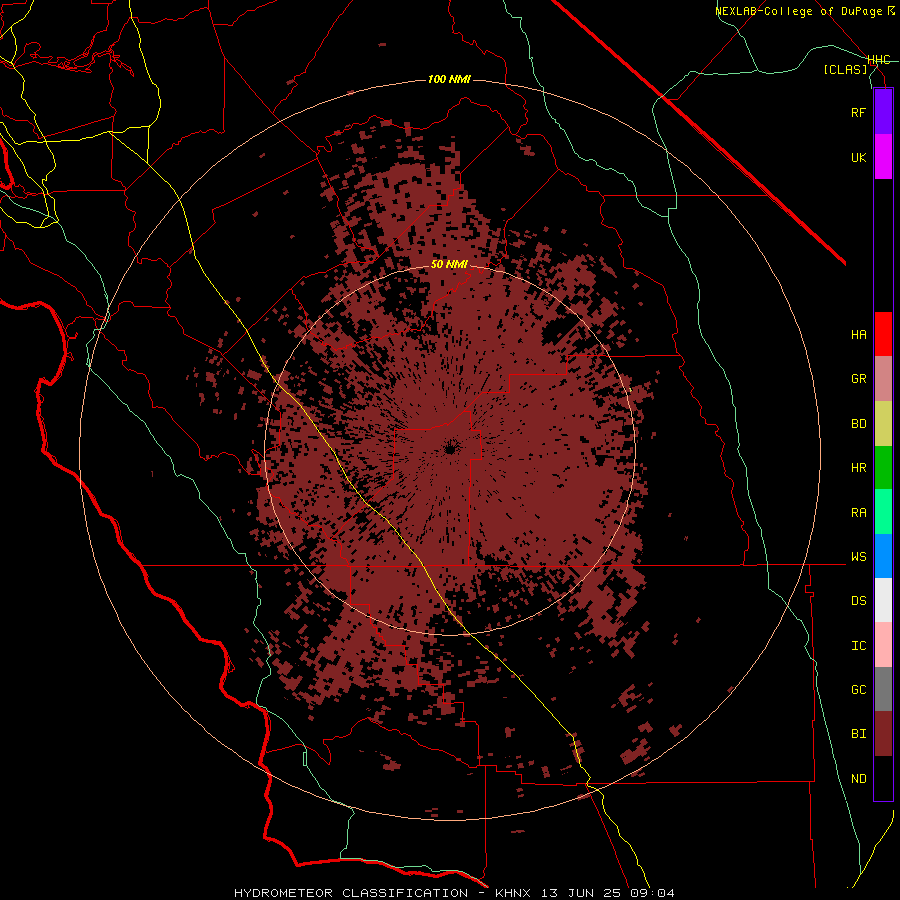This screenshot has width=900, height=900.
Task: Pick the HR green legend swatch
Action: [883, 468]
